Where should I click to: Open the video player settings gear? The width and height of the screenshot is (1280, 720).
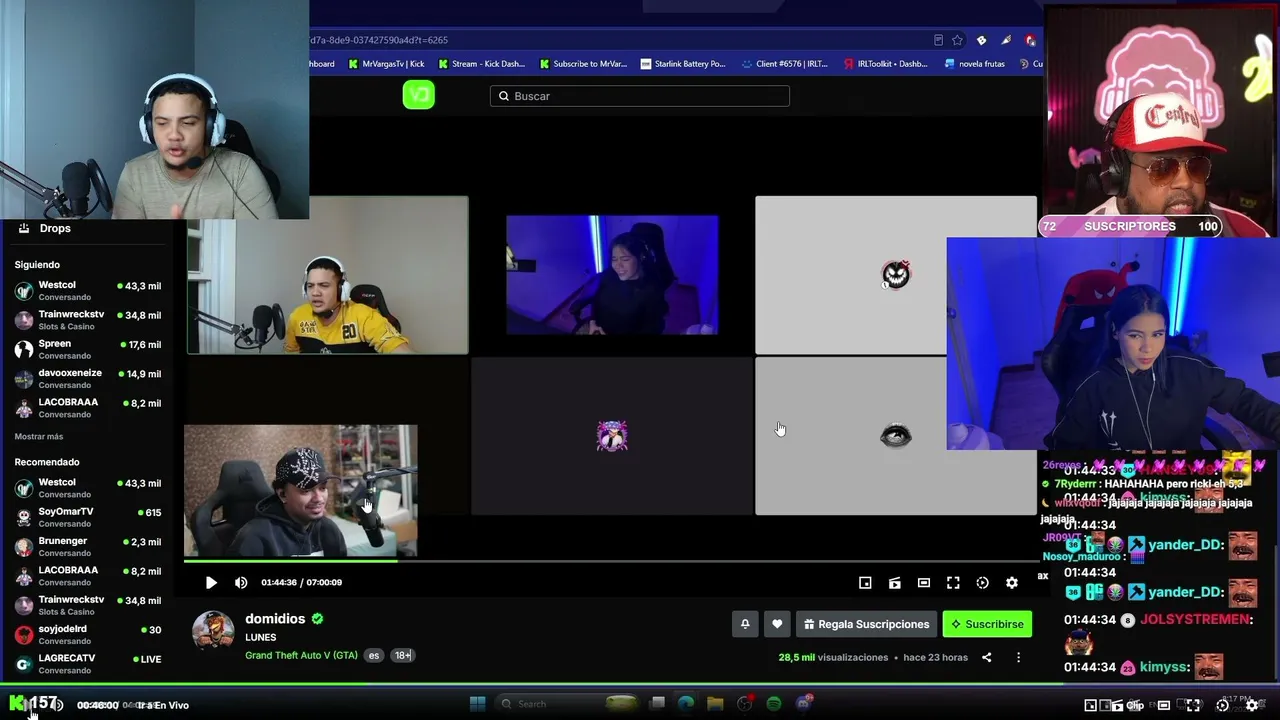(1012, 583)
